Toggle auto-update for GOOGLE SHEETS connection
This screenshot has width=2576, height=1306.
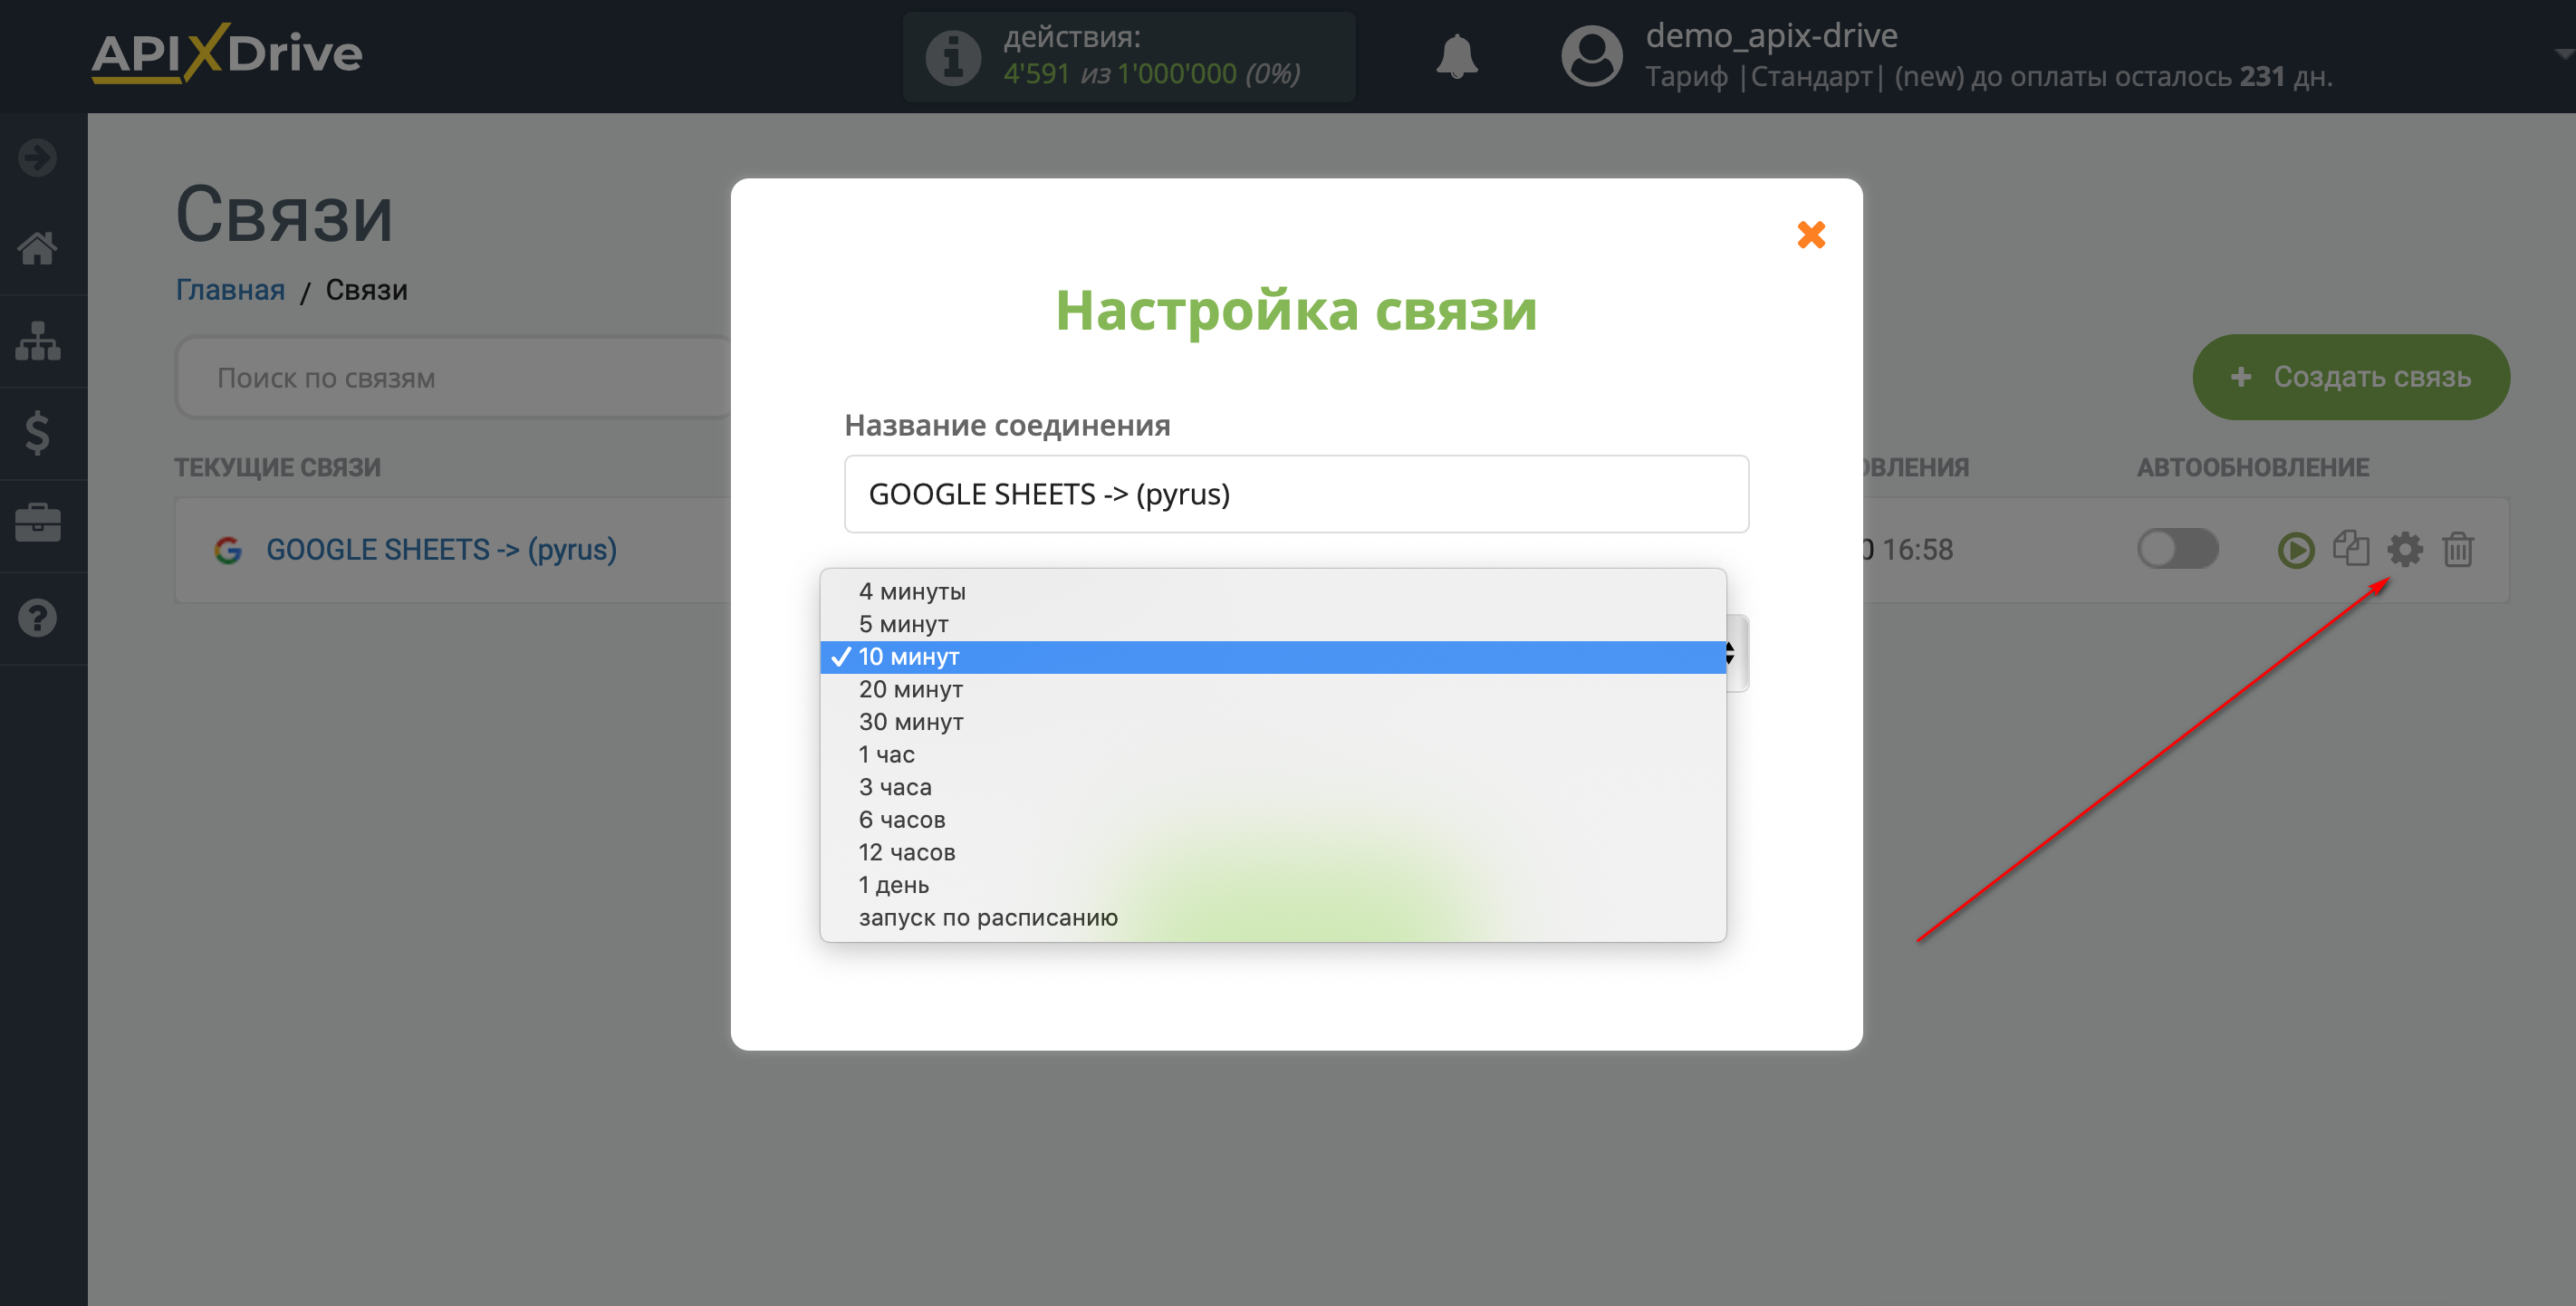click(x=2177, y=549)
